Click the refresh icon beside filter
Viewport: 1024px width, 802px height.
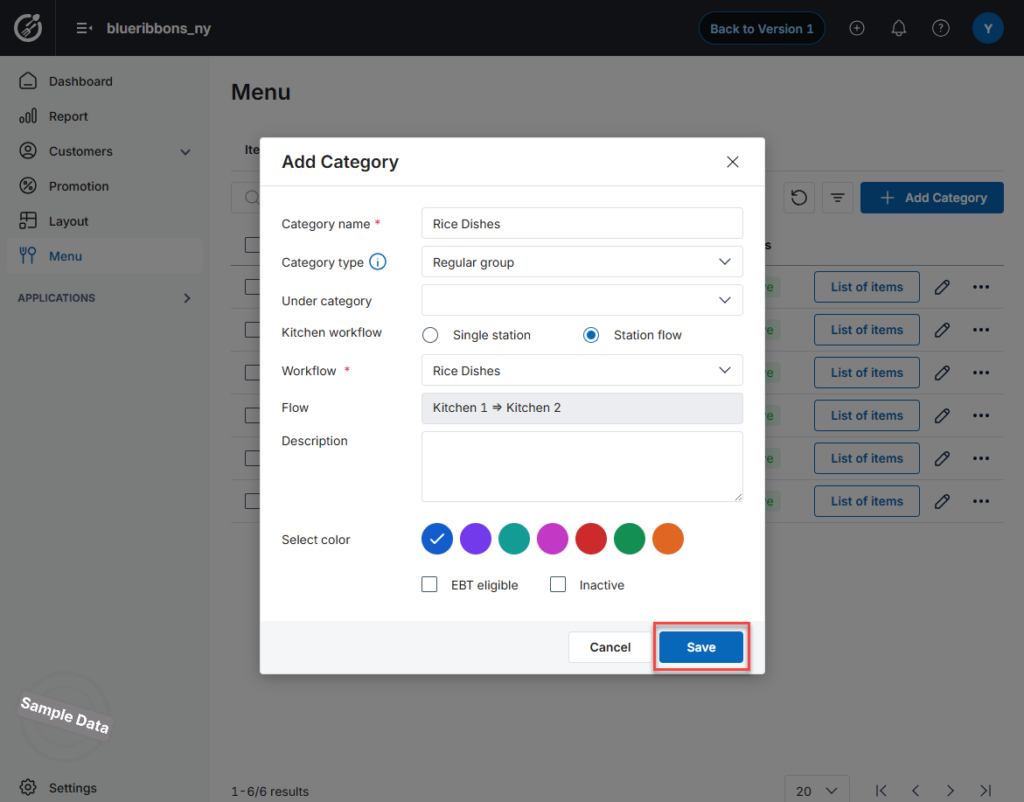799,197
